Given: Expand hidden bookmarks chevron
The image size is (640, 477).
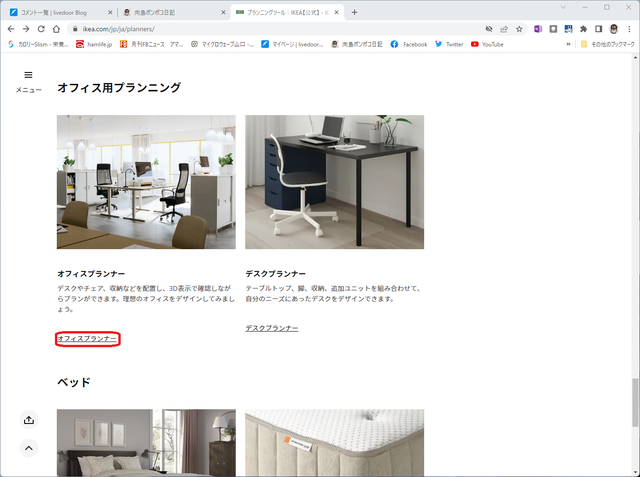Looking at the screenshot, I should click(x=568, y=44).
